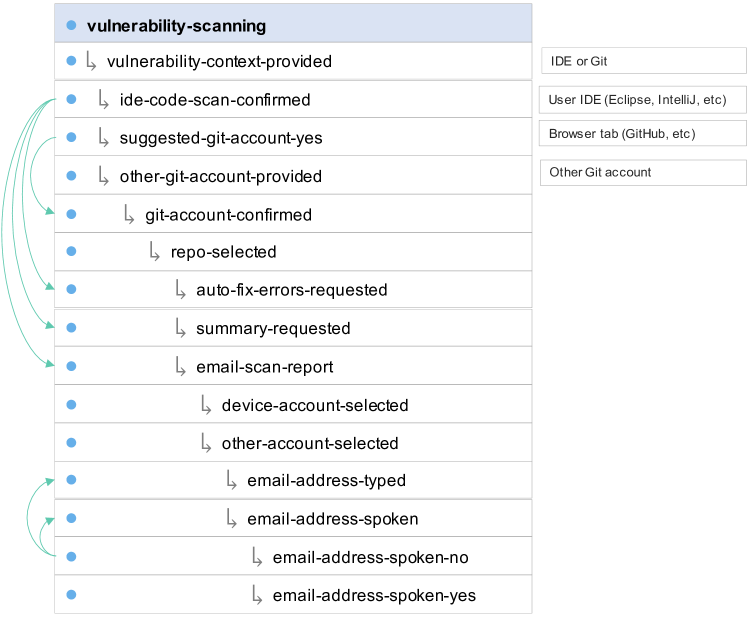
Task: Click the "User IDE (Eclipse, IntelliJ, etc)" box
Action: [643, 100]
